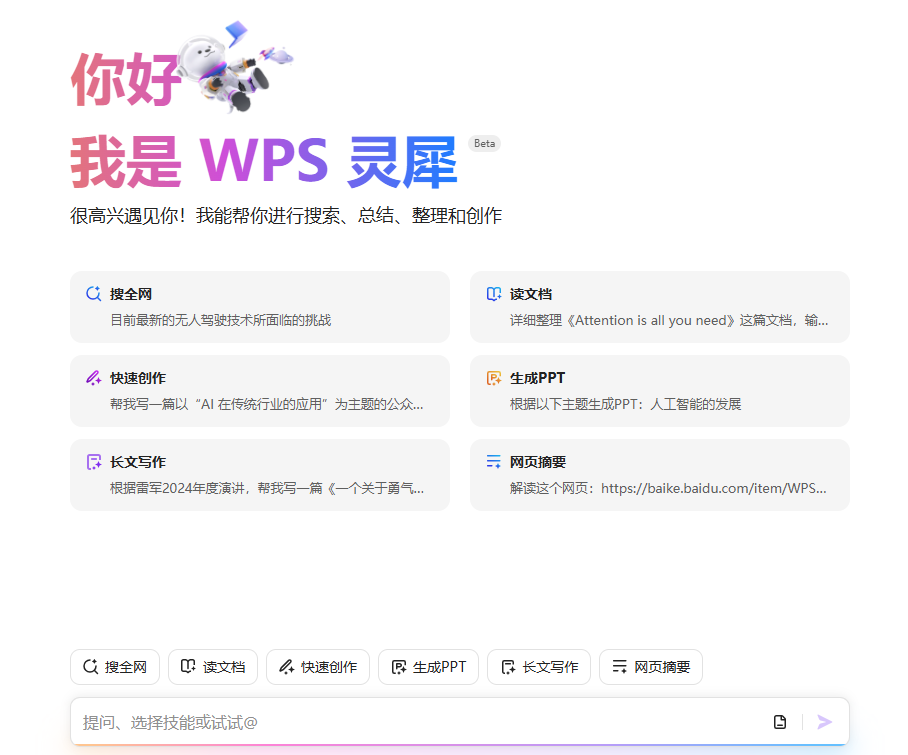The width and height of the screenshot is (908, 755).
Task: Click the send arrow icon
Action: pyautogui.click(x=824, y=722)
